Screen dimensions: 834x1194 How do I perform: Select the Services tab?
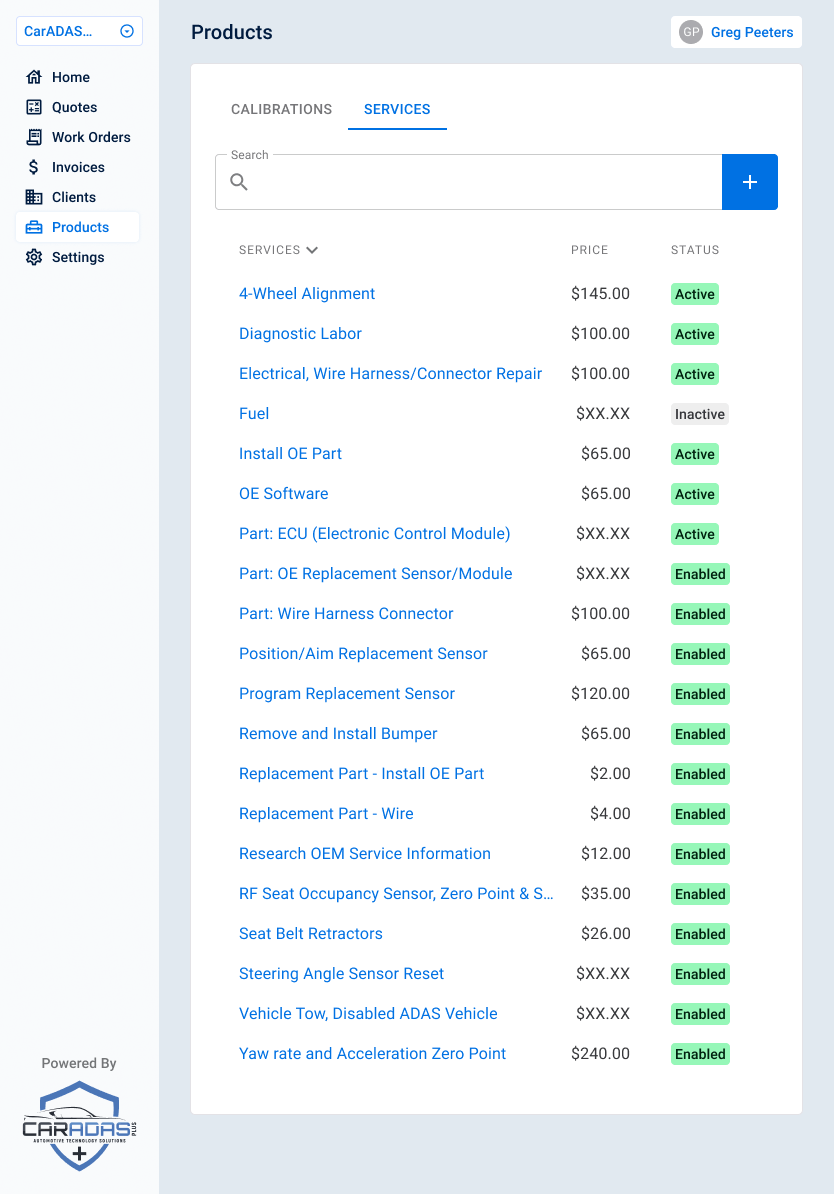pyautogui.click(x=397, y=109)
